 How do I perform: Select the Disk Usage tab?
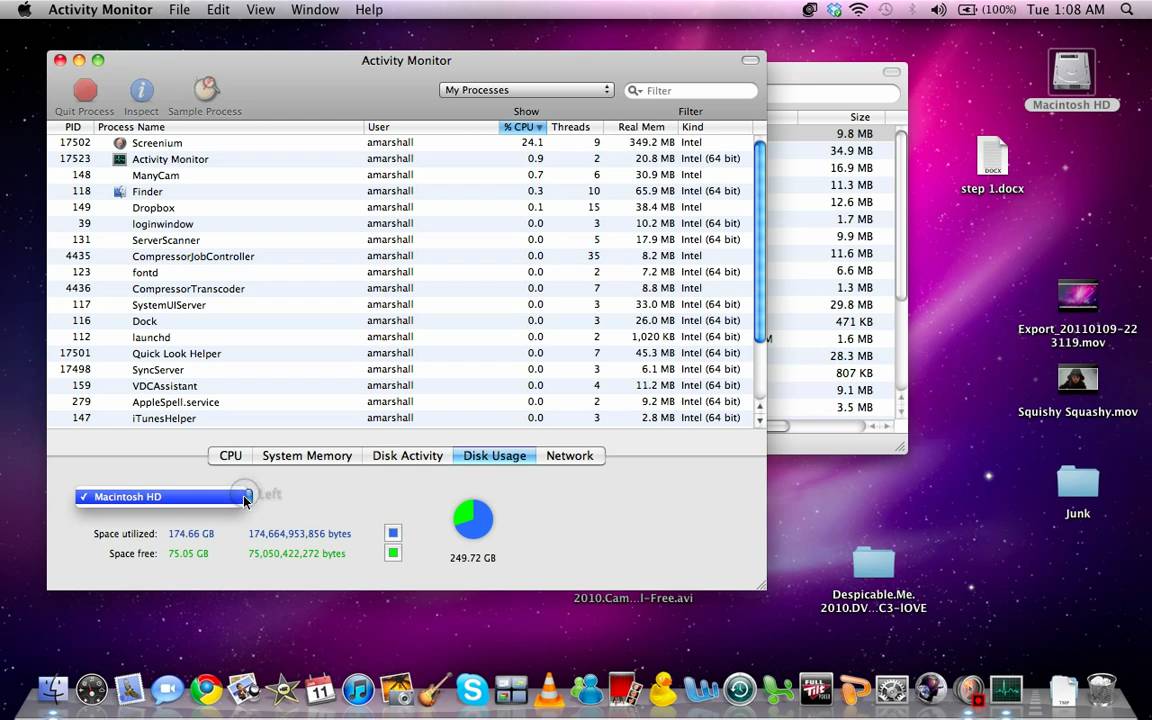494,456
